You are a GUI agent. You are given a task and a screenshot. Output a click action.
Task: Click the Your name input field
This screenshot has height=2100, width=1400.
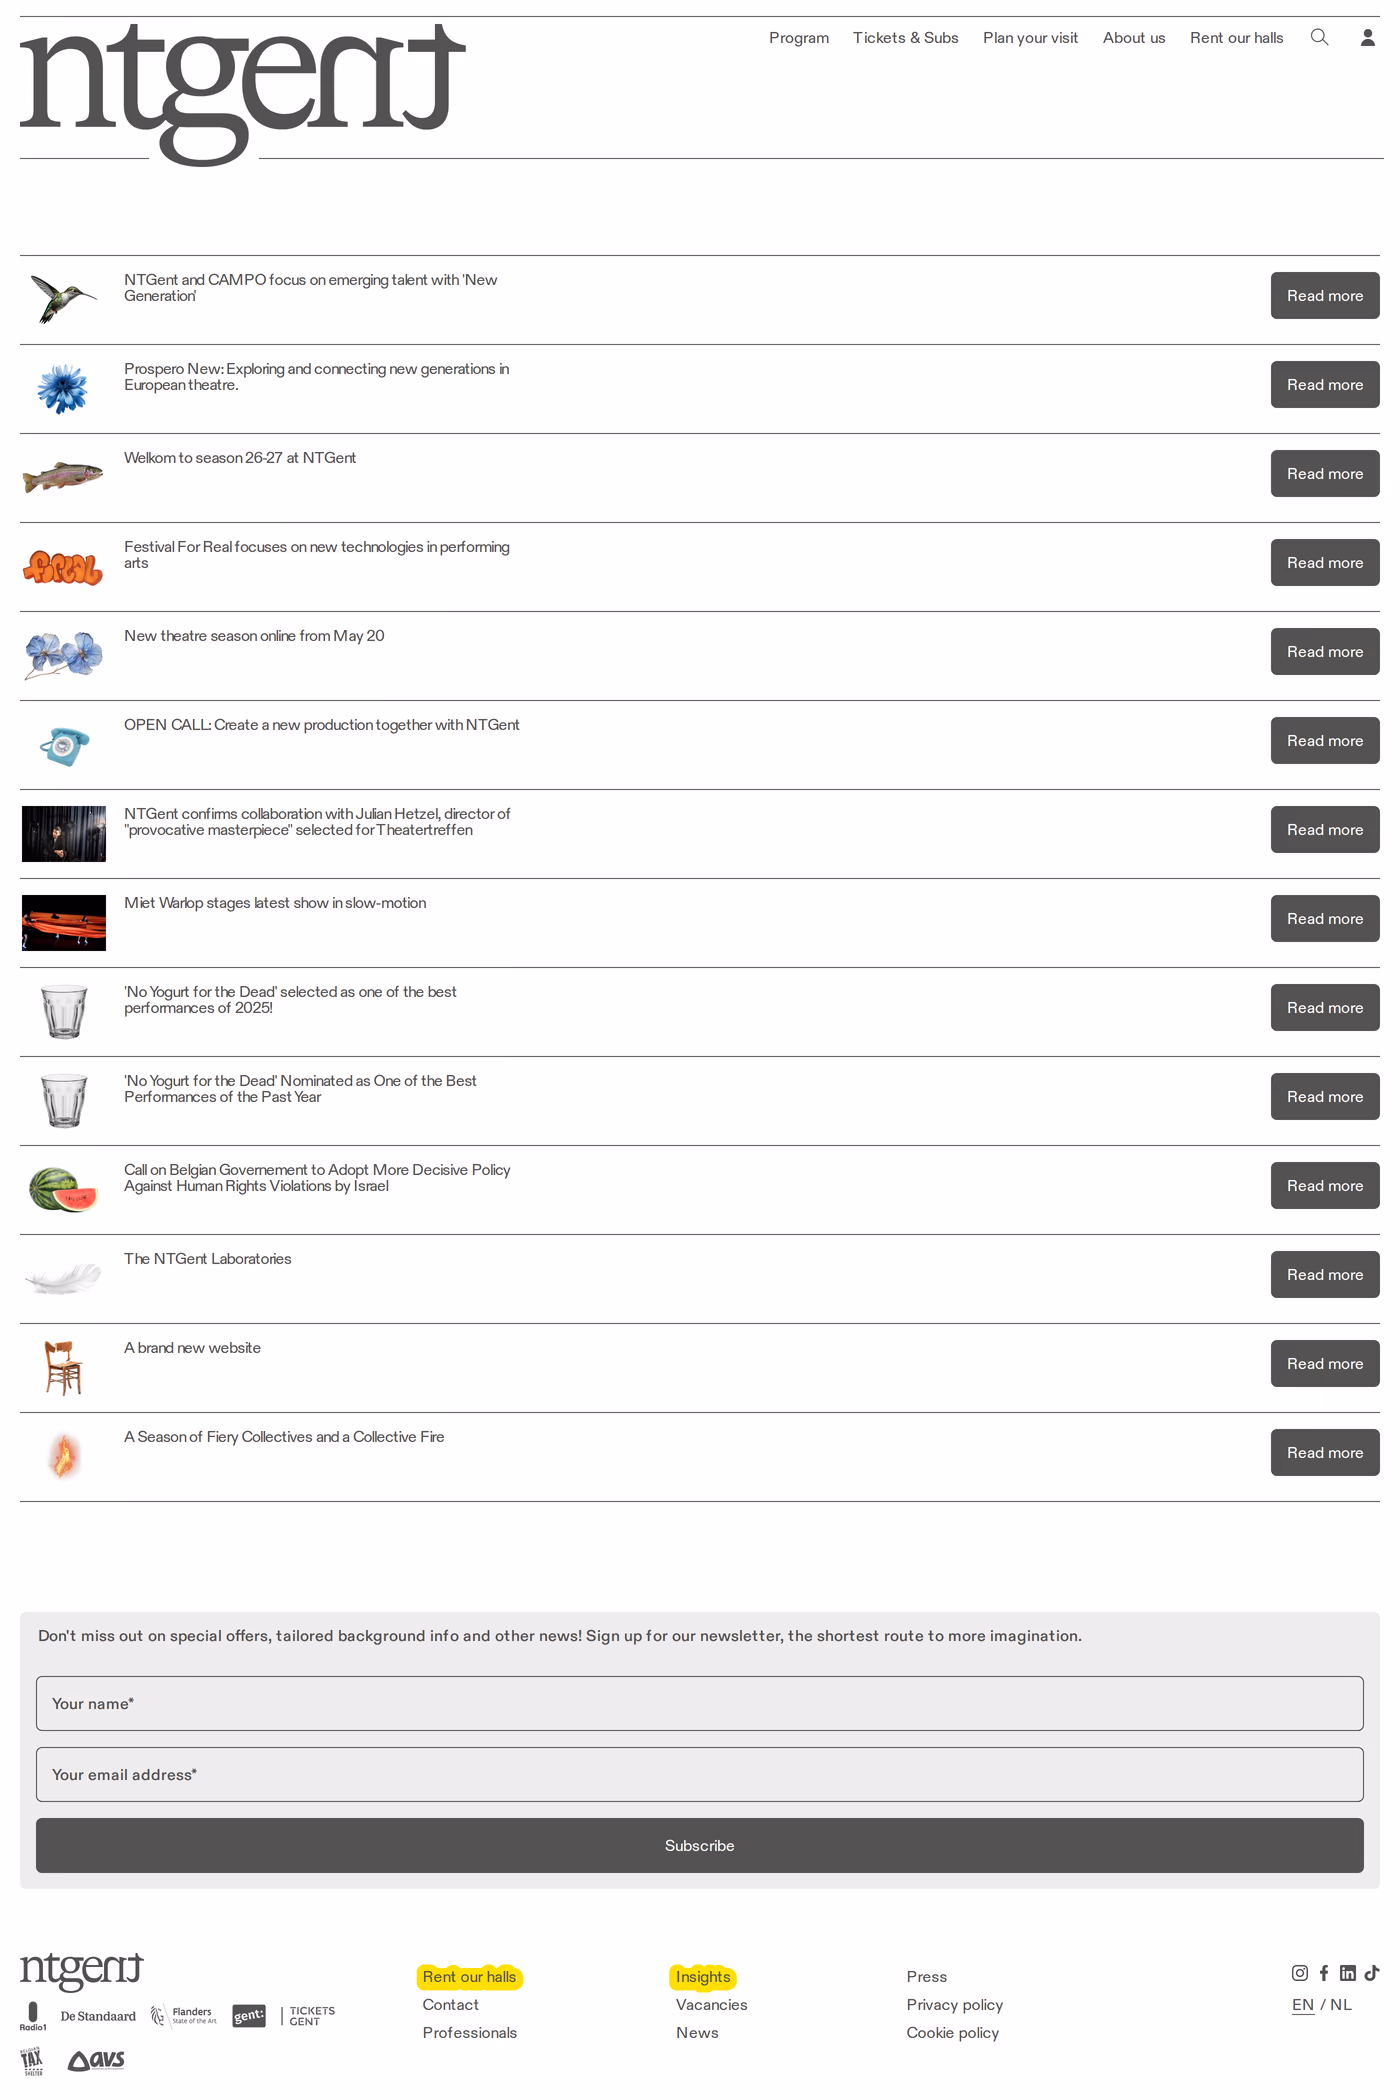[x=700, y=1703]
